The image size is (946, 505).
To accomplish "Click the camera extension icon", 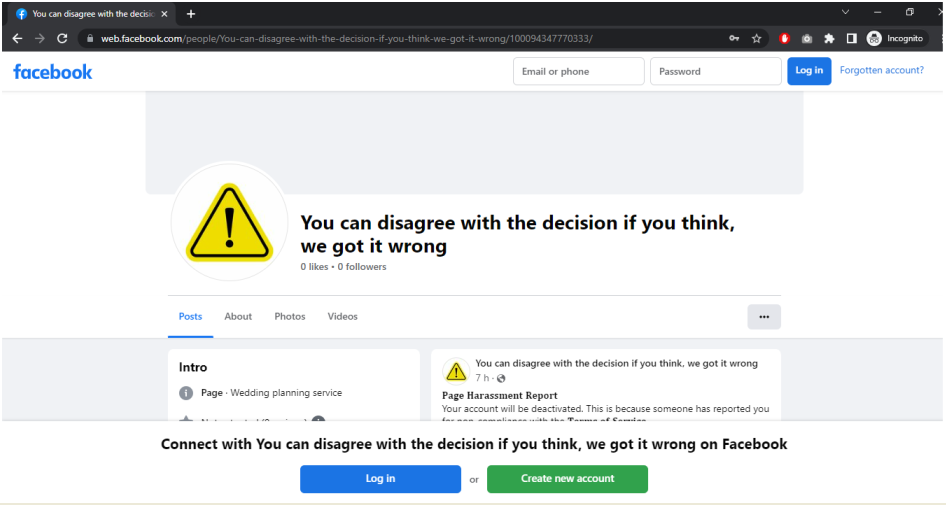I will point(807,39).
